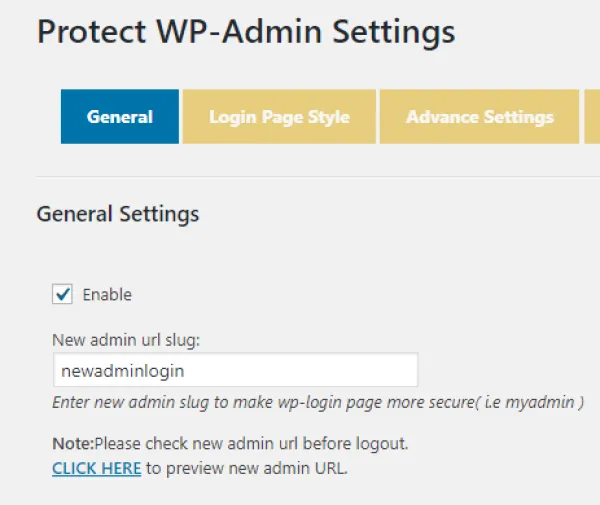Click the '( i.e myadmin )' example text
This screenshot has height=505, width=600.
(535, 402)
